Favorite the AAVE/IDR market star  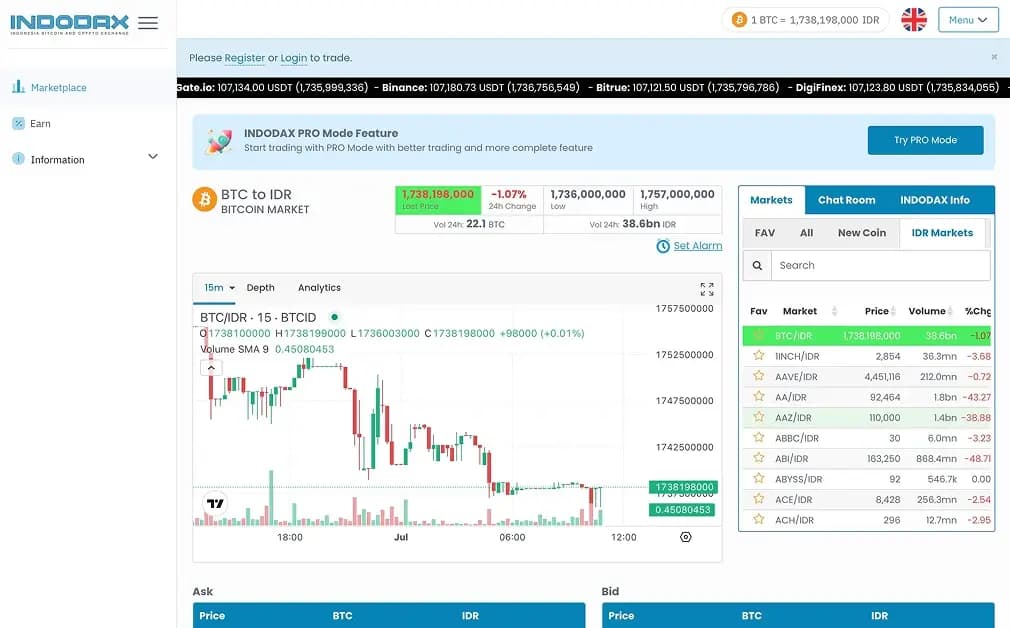point(758,376)
